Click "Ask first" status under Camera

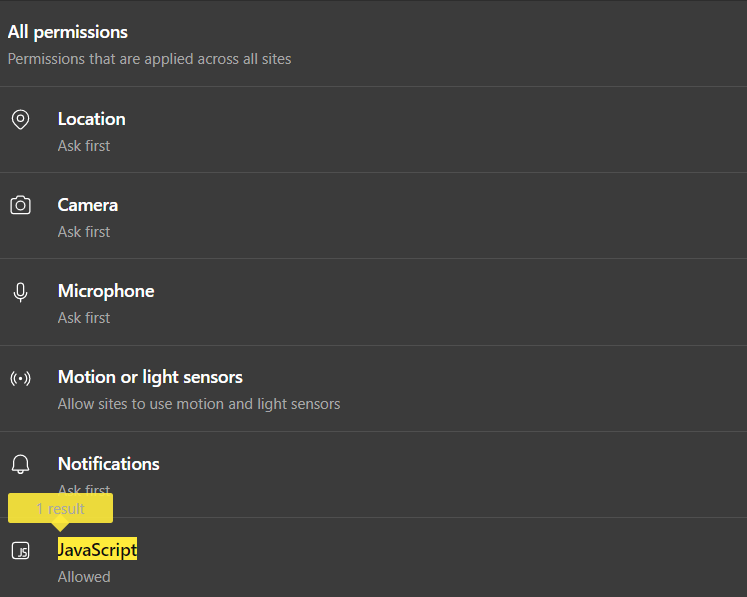[84, 232]
